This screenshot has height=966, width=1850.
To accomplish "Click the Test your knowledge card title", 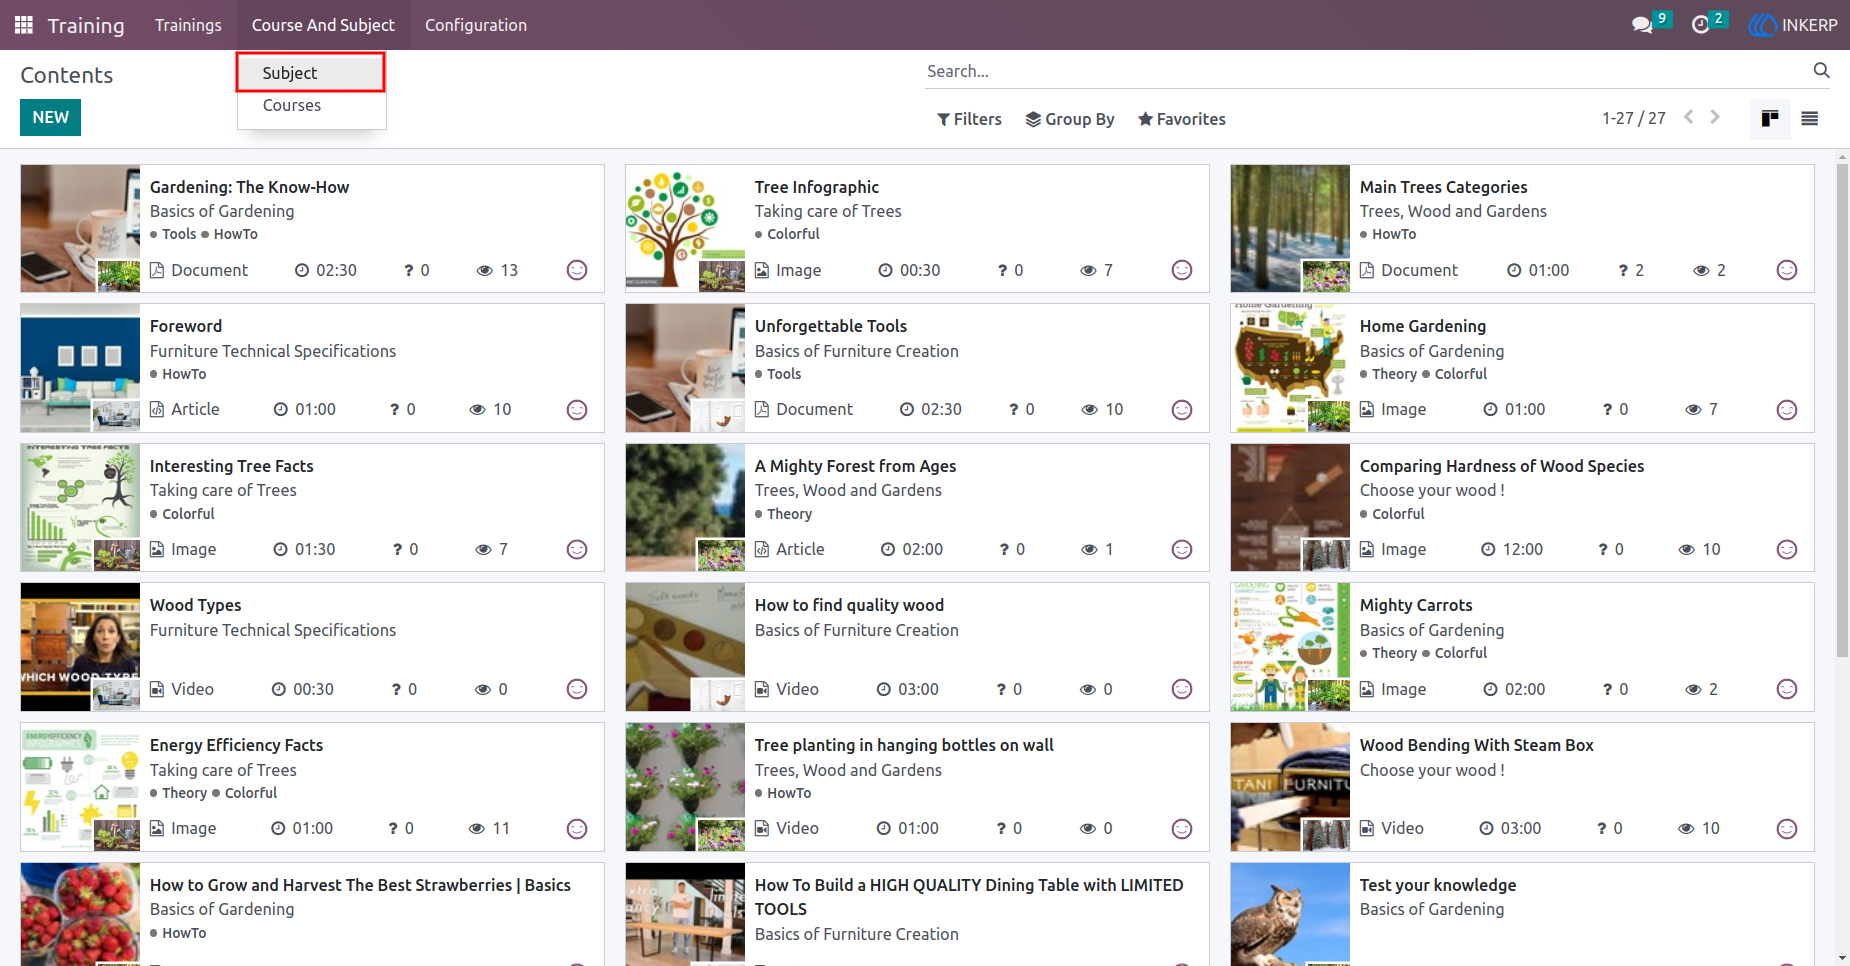I will click(x=1438, y=885).
